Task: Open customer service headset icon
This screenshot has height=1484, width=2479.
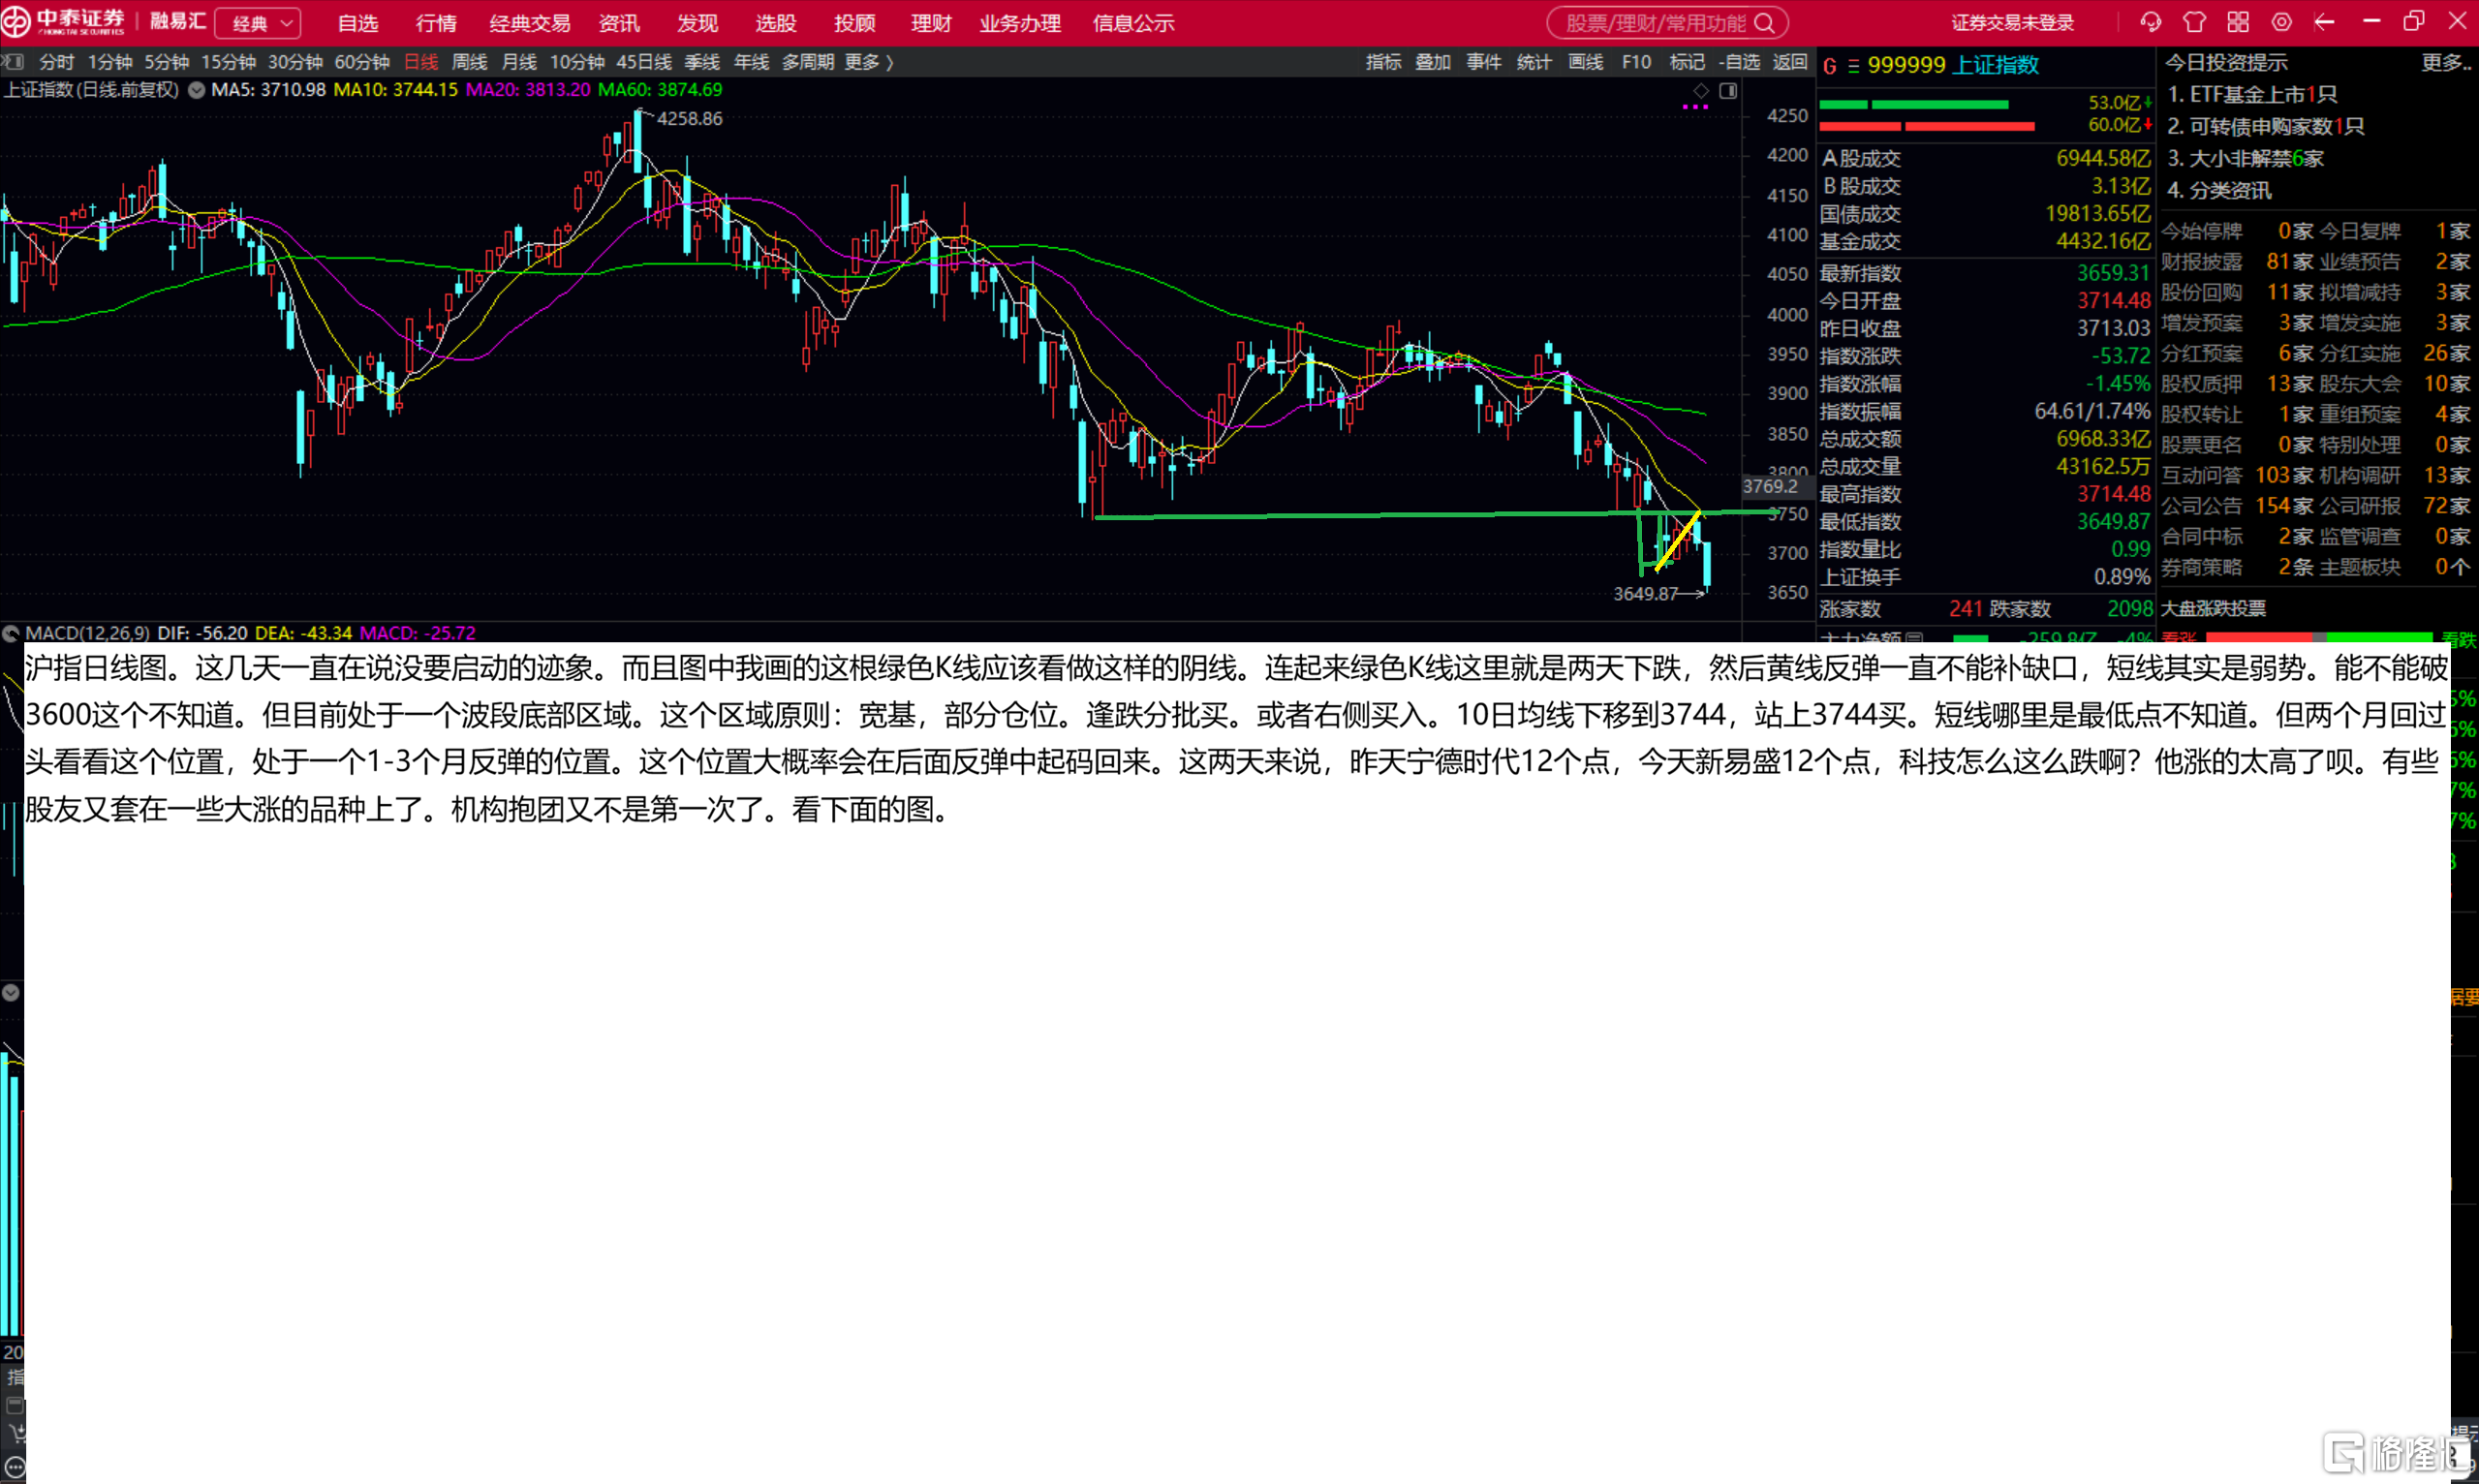Action: 2151,22
